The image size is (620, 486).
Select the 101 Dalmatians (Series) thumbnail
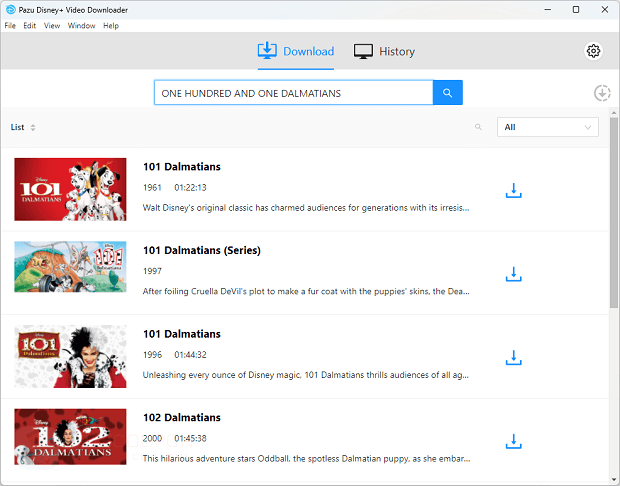[x=70, y=267]
